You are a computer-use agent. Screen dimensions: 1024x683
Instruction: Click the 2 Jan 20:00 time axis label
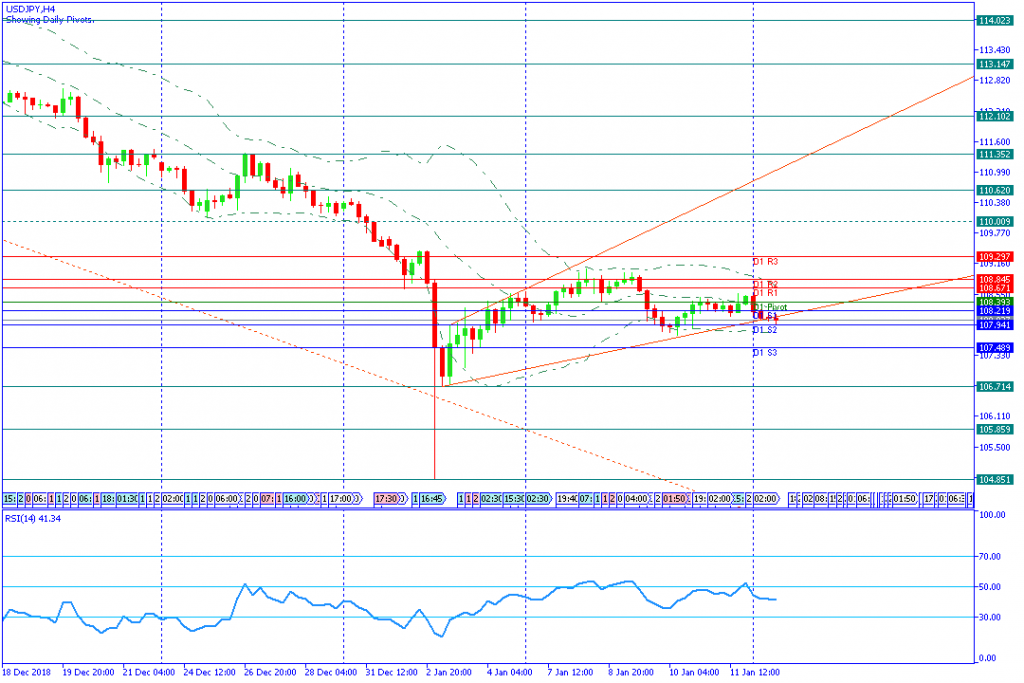(451, 671)
